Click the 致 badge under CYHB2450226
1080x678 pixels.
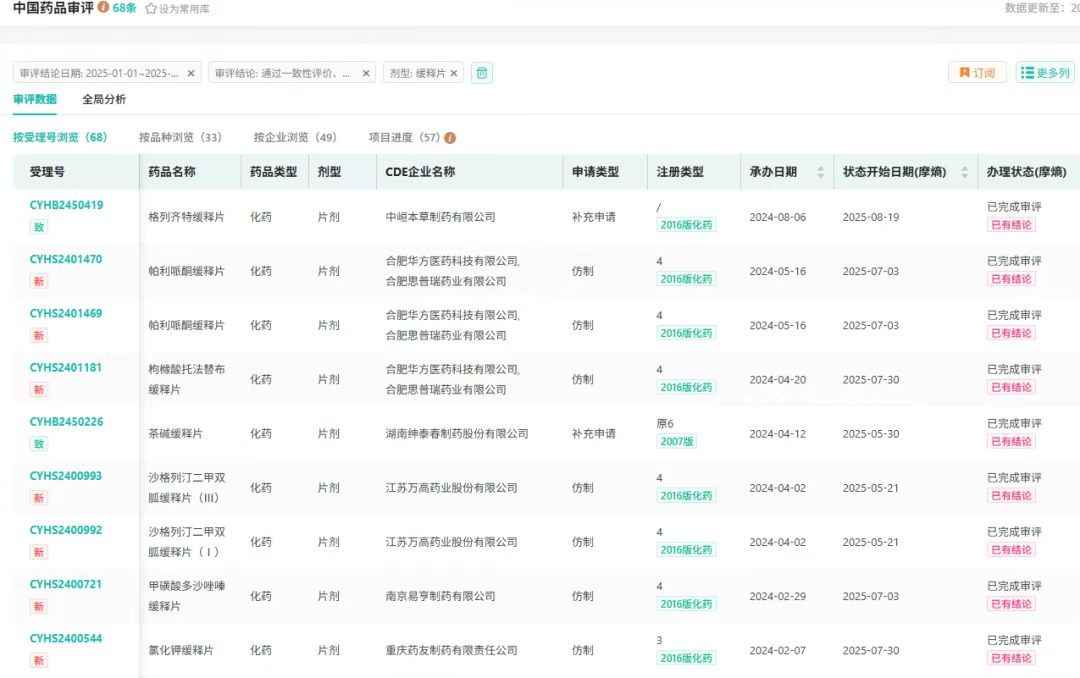click(39, 444)
